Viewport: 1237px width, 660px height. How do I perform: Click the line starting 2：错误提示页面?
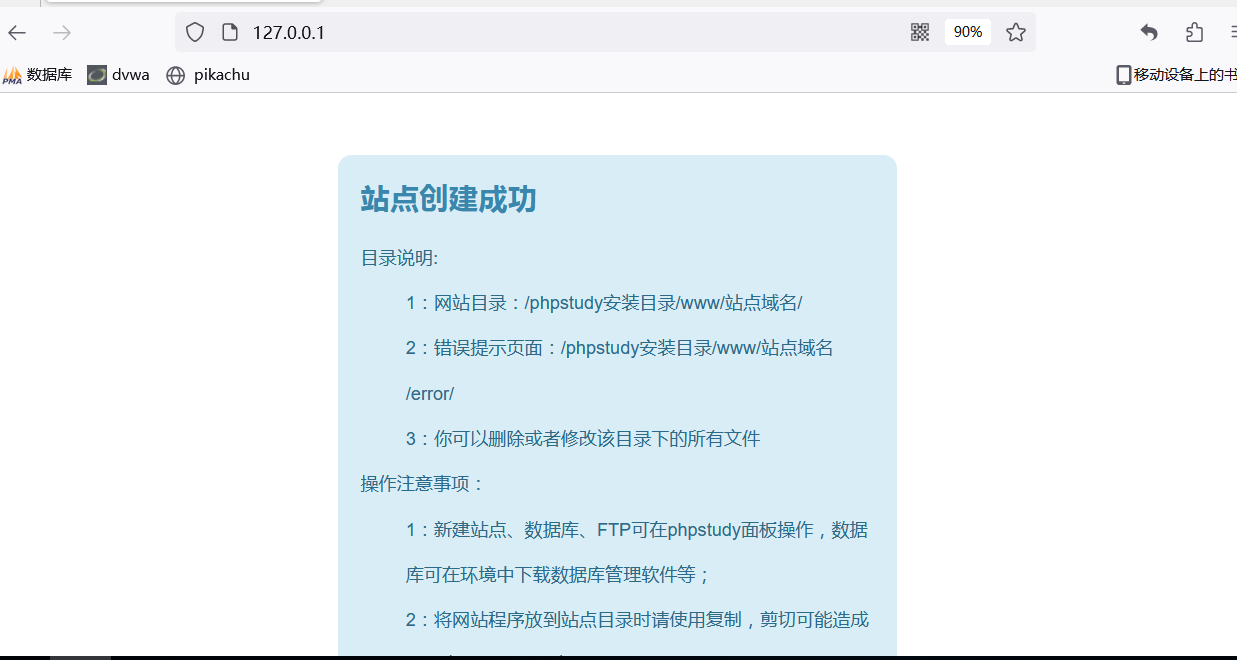(x=620, y=348)
